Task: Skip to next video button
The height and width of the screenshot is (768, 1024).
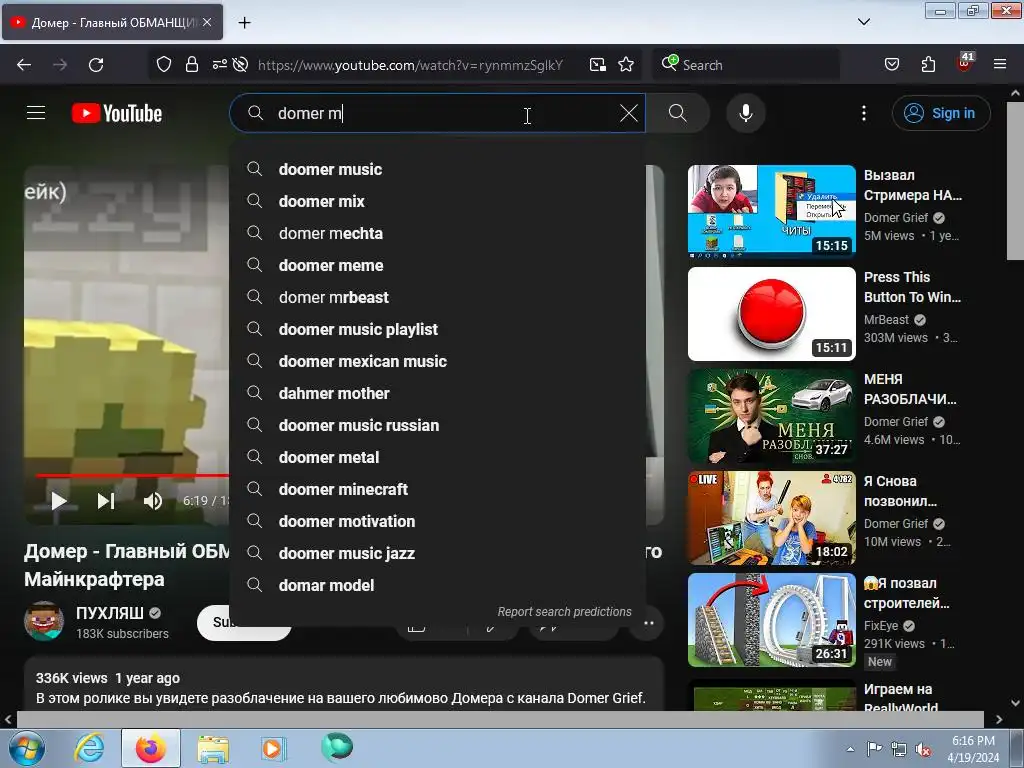Action: [106, 501]
